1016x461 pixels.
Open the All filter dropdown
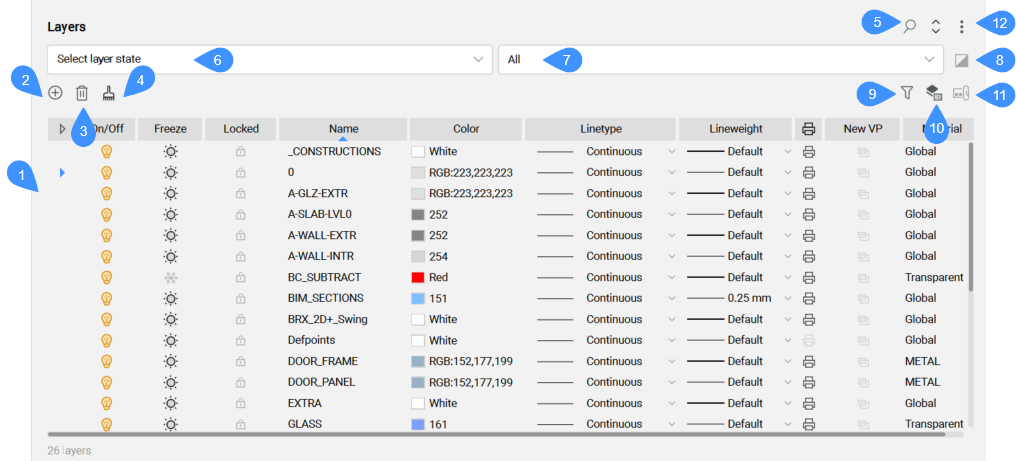pyautogui.click(x=720, y=59)
